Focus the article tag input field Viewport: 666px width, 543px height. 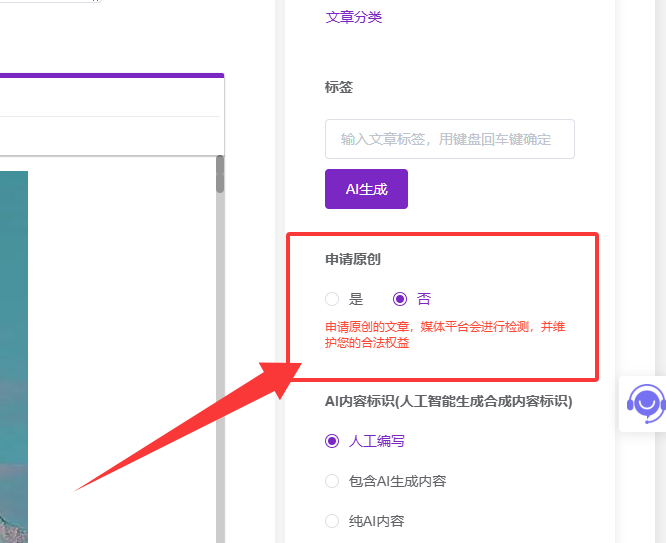pyautogui.click(x=450, y=139)
